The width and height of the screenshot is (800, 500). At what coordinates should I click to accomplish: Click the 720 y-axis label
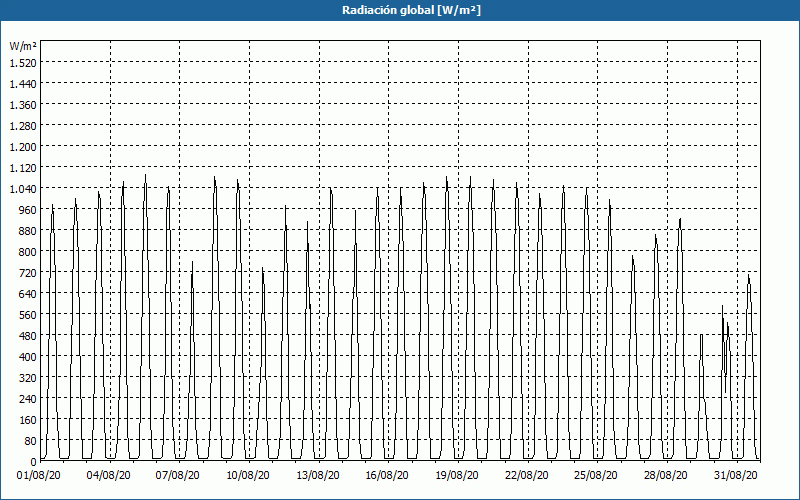pyautogui.click(x=28, y=273)
